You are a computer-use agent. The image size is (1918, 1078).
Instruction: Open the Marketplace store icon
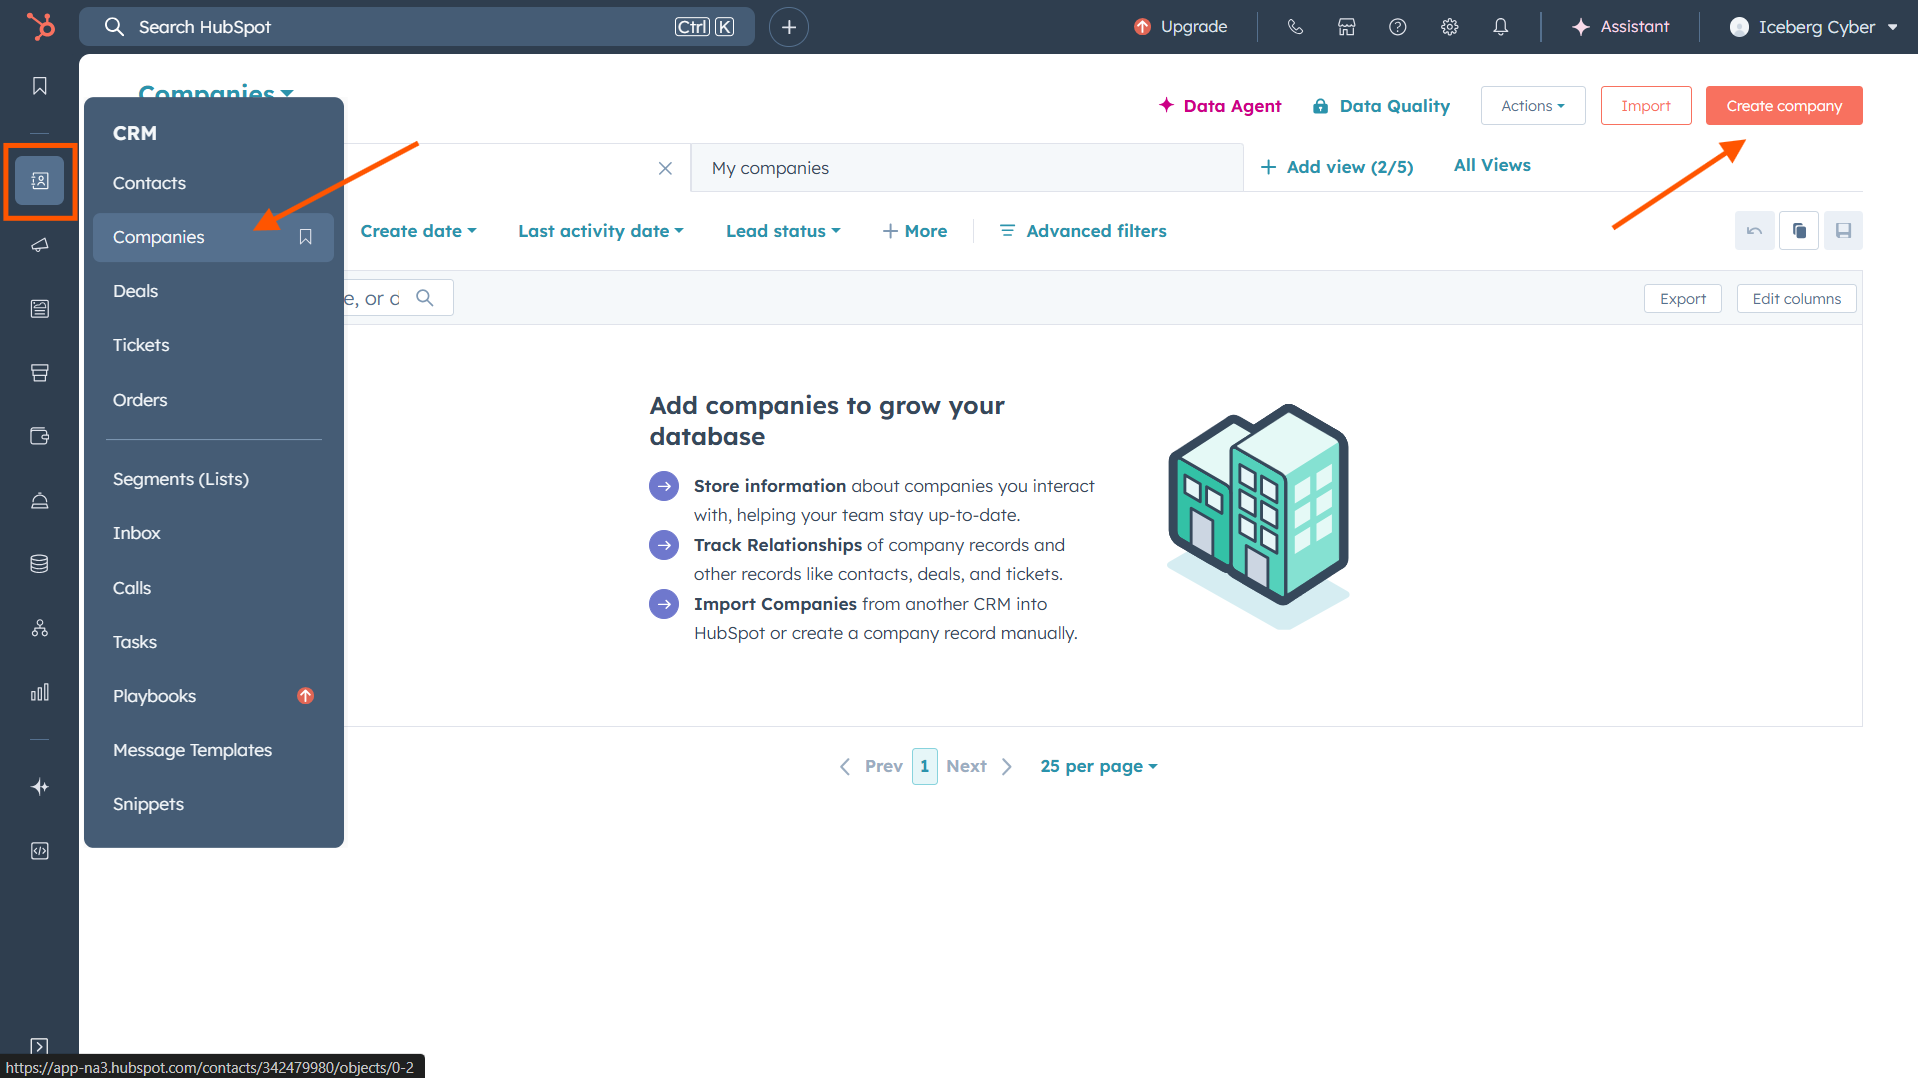[x=1347, y=27]
